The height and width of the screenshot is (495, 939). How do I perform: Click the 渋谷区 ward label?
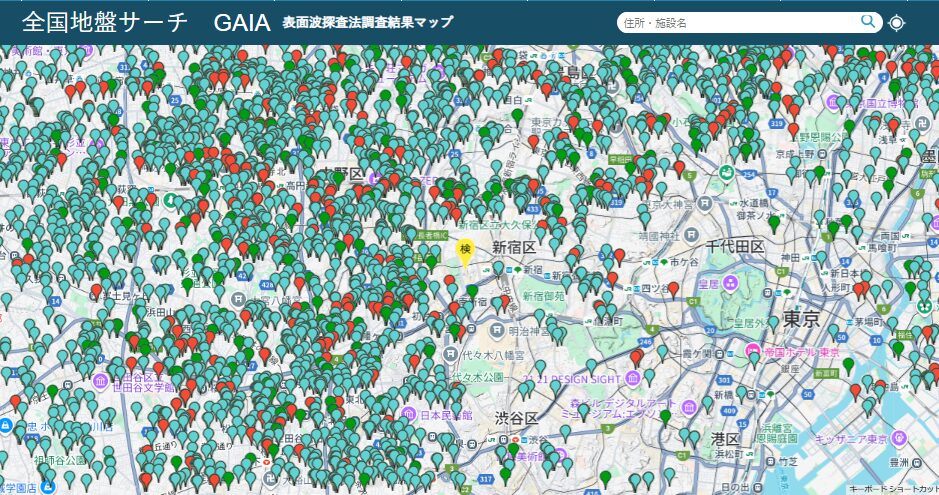pos(518,417)
